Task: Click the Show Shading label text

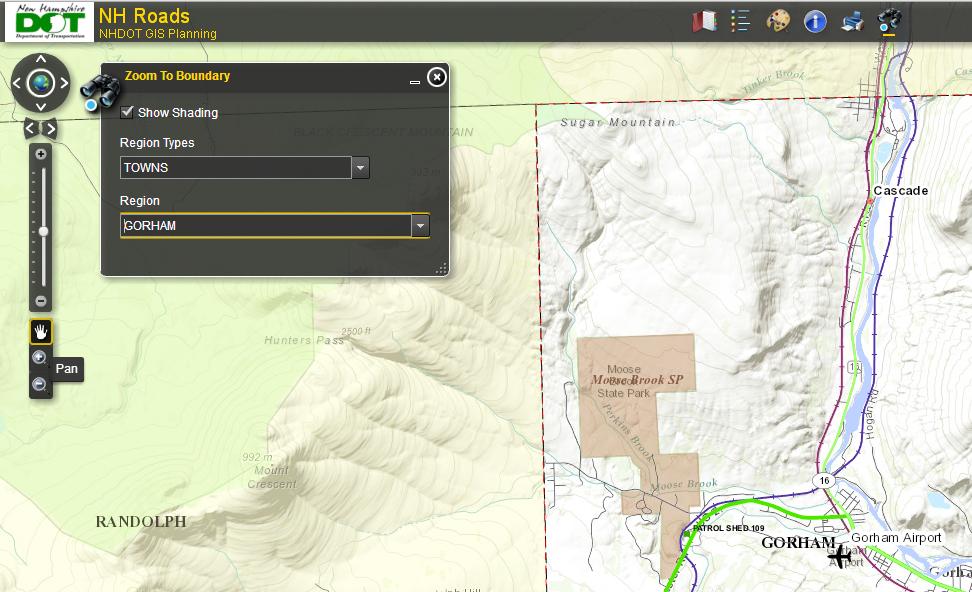Action: pos(178,112)
